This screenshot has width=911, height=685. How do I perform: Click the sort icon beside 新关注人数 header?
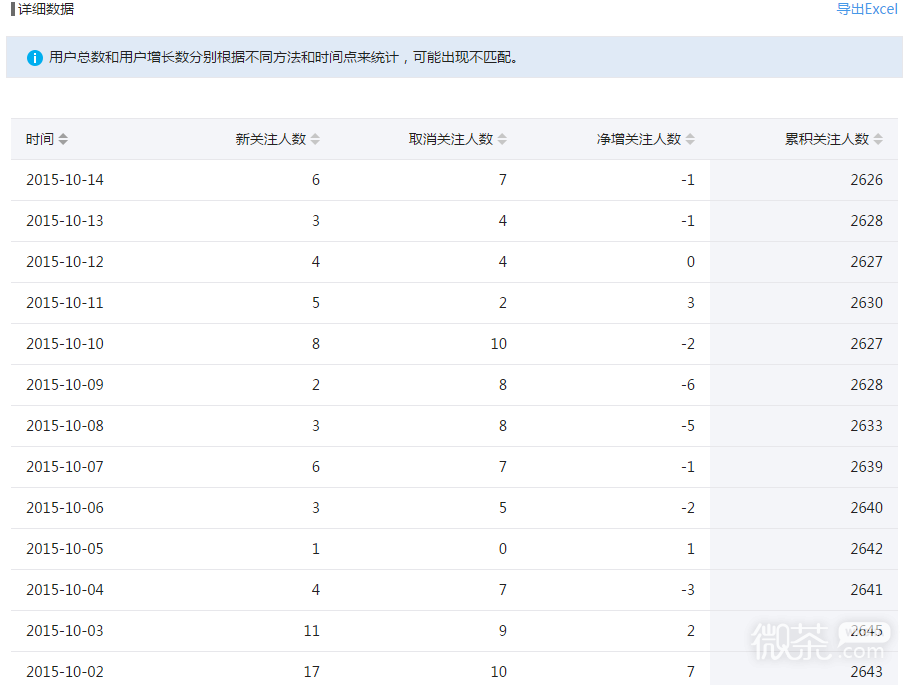[x=316, y=139]
